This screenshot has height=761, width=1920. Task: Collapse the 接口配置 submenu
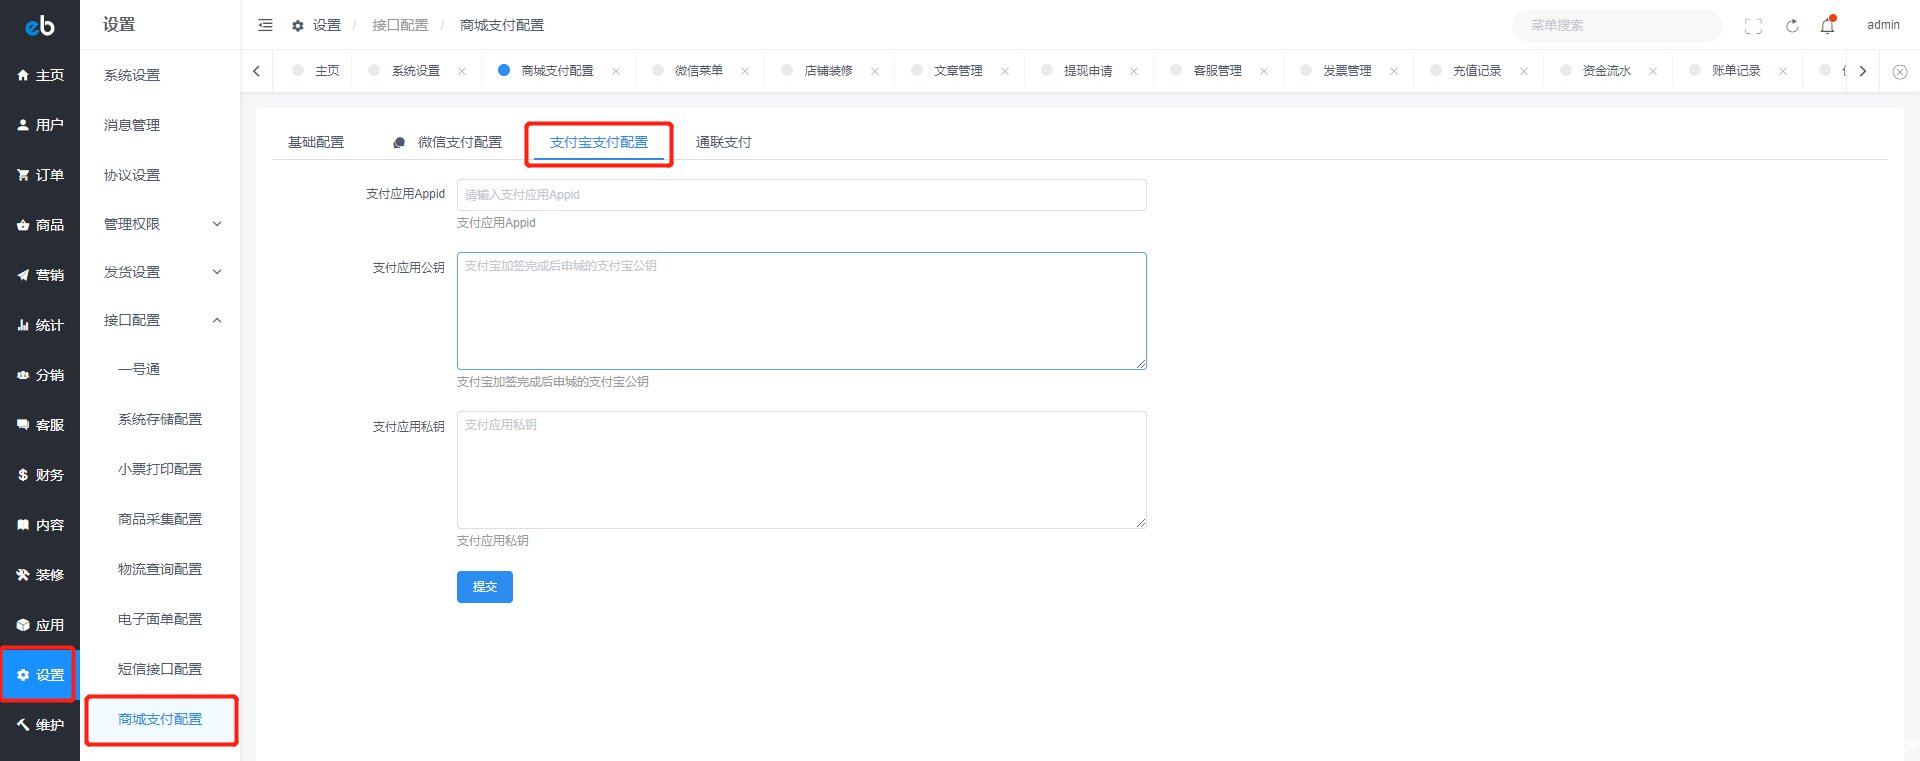pyautogui.click(x=160, y=320)
